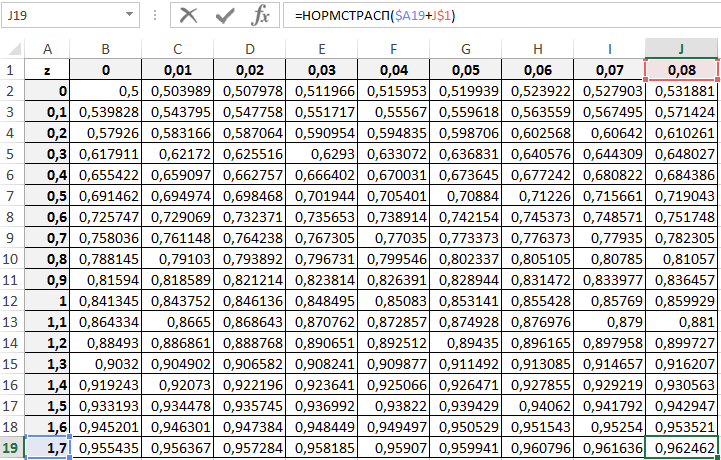Select row 1 header
The height and width of the screenshot is (460, 721).
click(x=13, y=71)
